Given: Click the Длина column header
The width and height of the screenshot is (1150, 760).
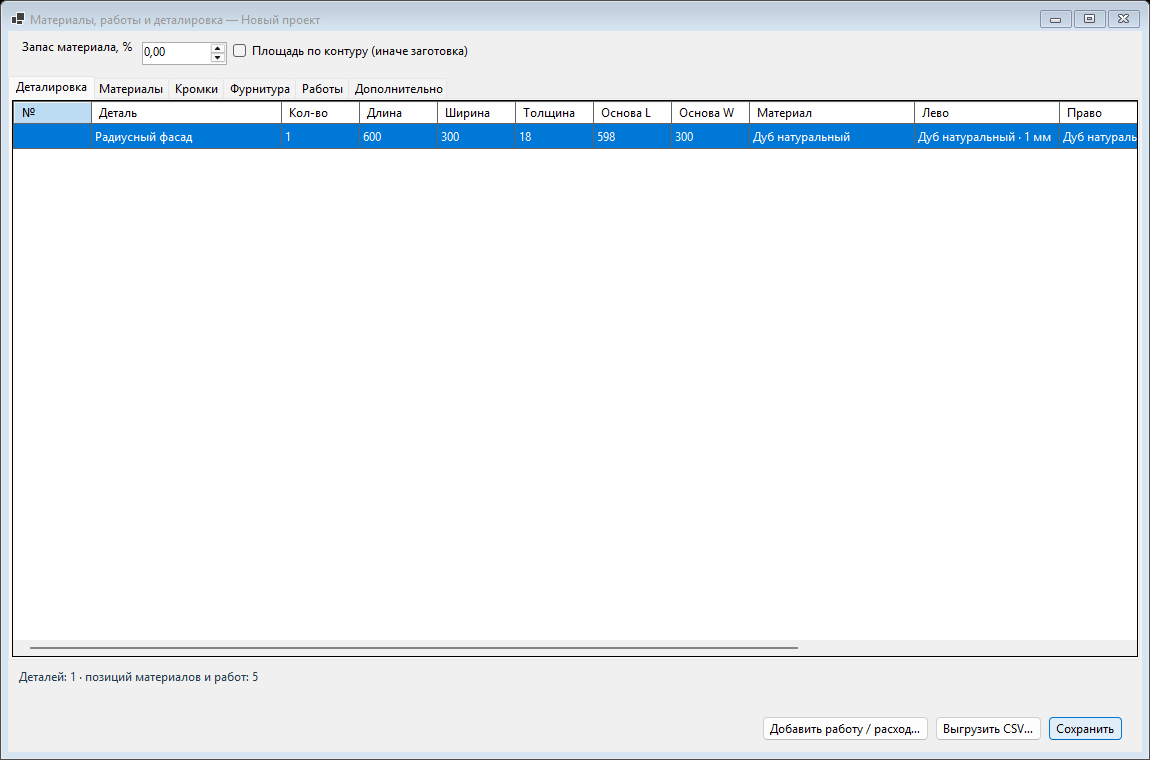Looking at the screenshot, I should tap(398, 113).
